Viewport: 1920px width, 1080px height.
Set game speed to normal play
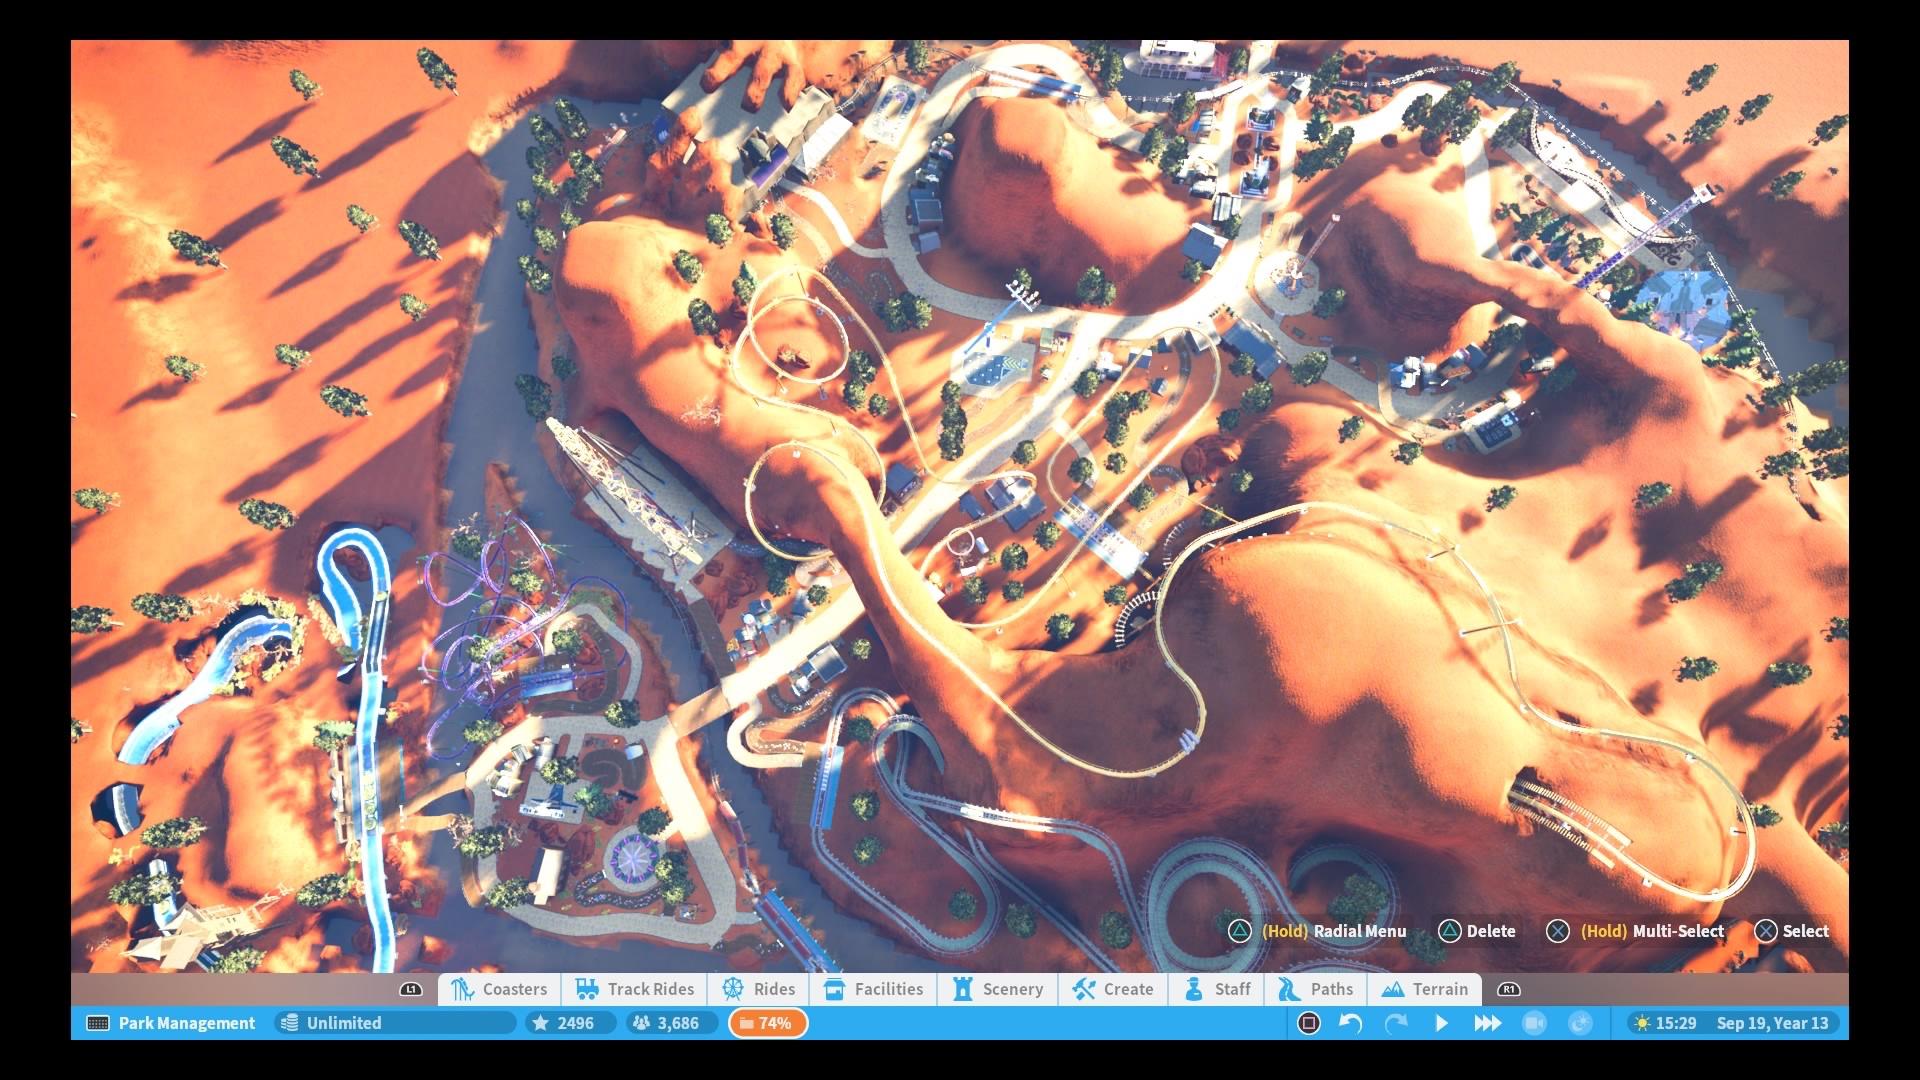(1441, 1023)
